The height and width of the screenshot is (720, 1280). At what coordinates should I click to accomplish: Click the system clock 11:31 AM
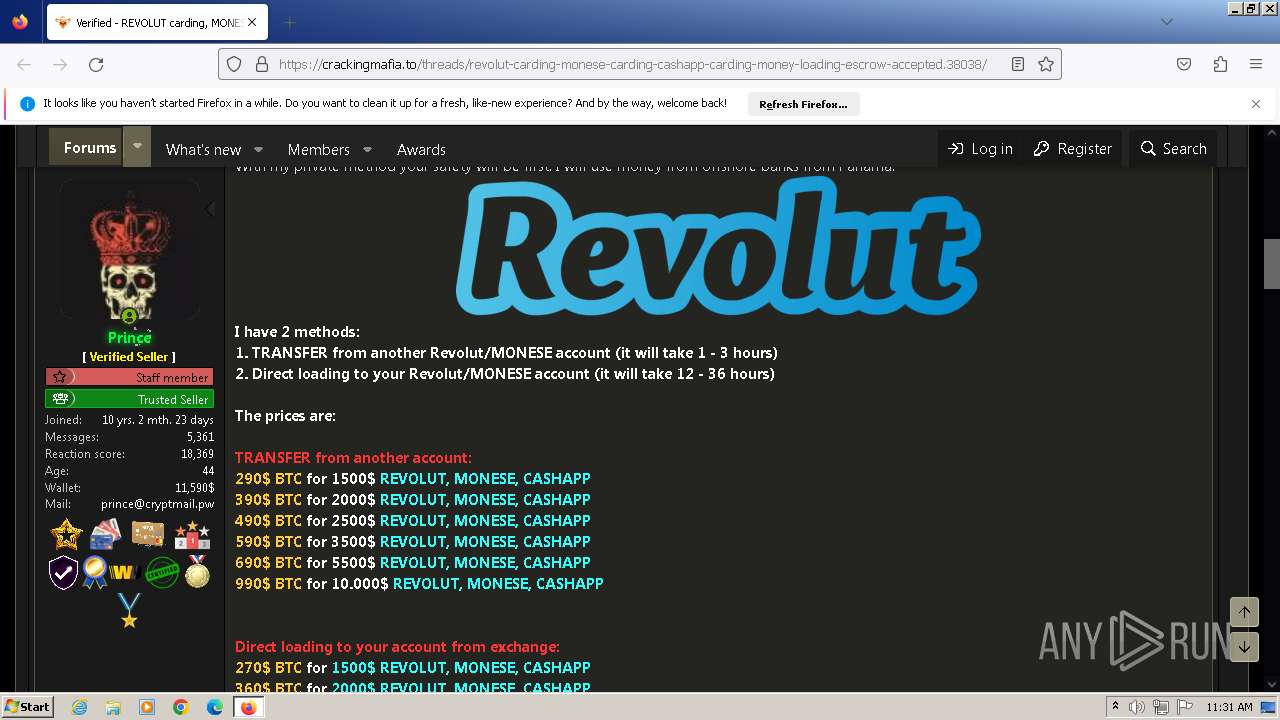tap(1229, 707)
